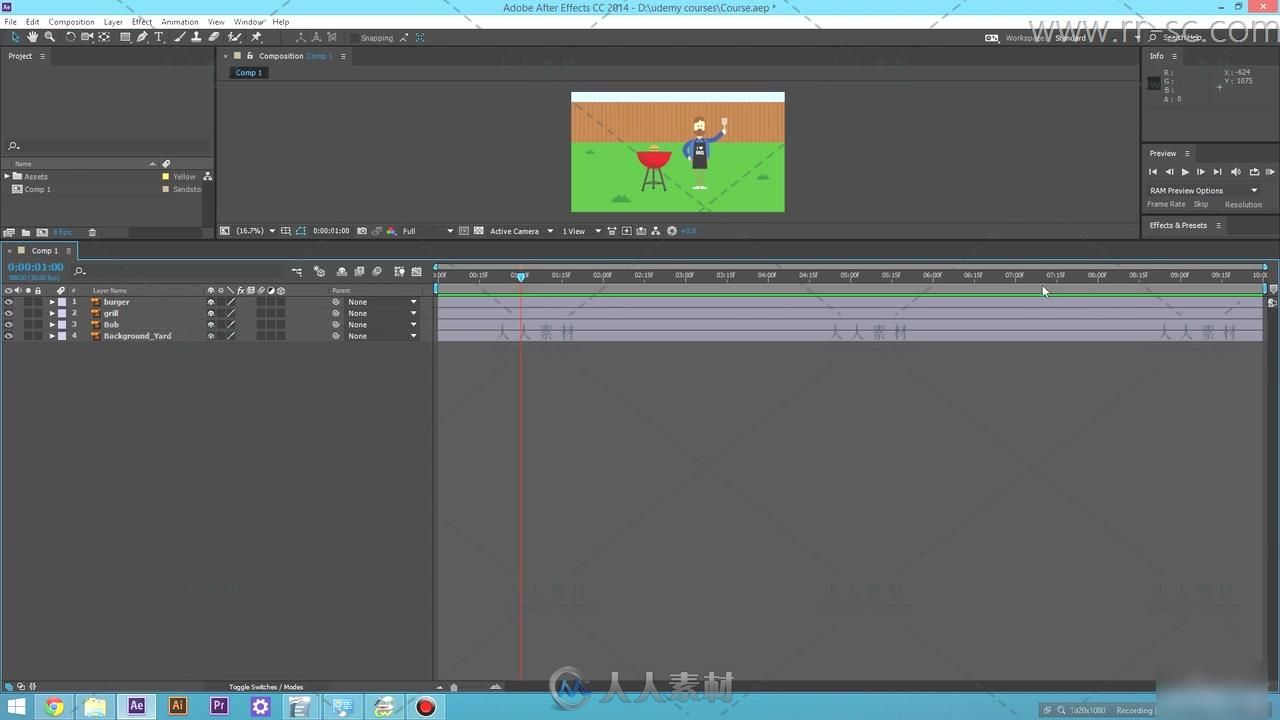Hide the Background_Yard layer
Viewport: 1280px width, 720px height.
tap(9, 336)
